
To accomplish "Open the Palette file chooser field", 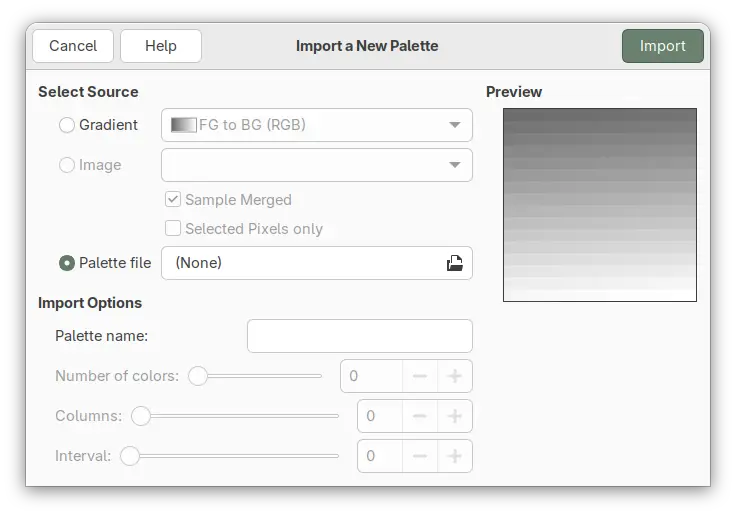I will 300,263.
